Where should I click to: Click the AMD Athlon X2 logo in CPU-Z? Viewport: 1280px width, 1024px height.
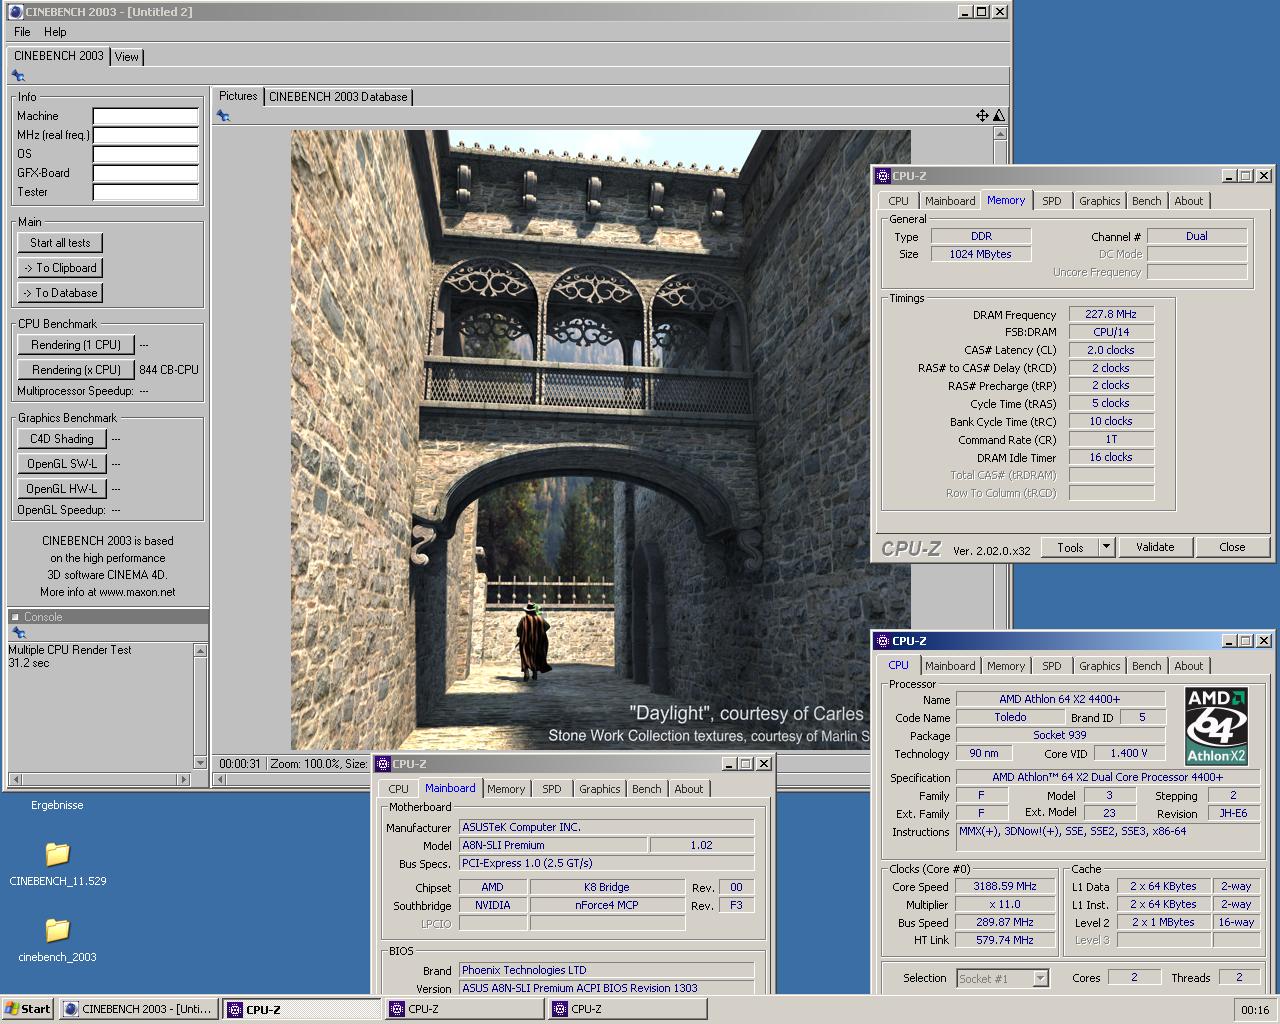pyautogui.click(x=1216, y=726)
